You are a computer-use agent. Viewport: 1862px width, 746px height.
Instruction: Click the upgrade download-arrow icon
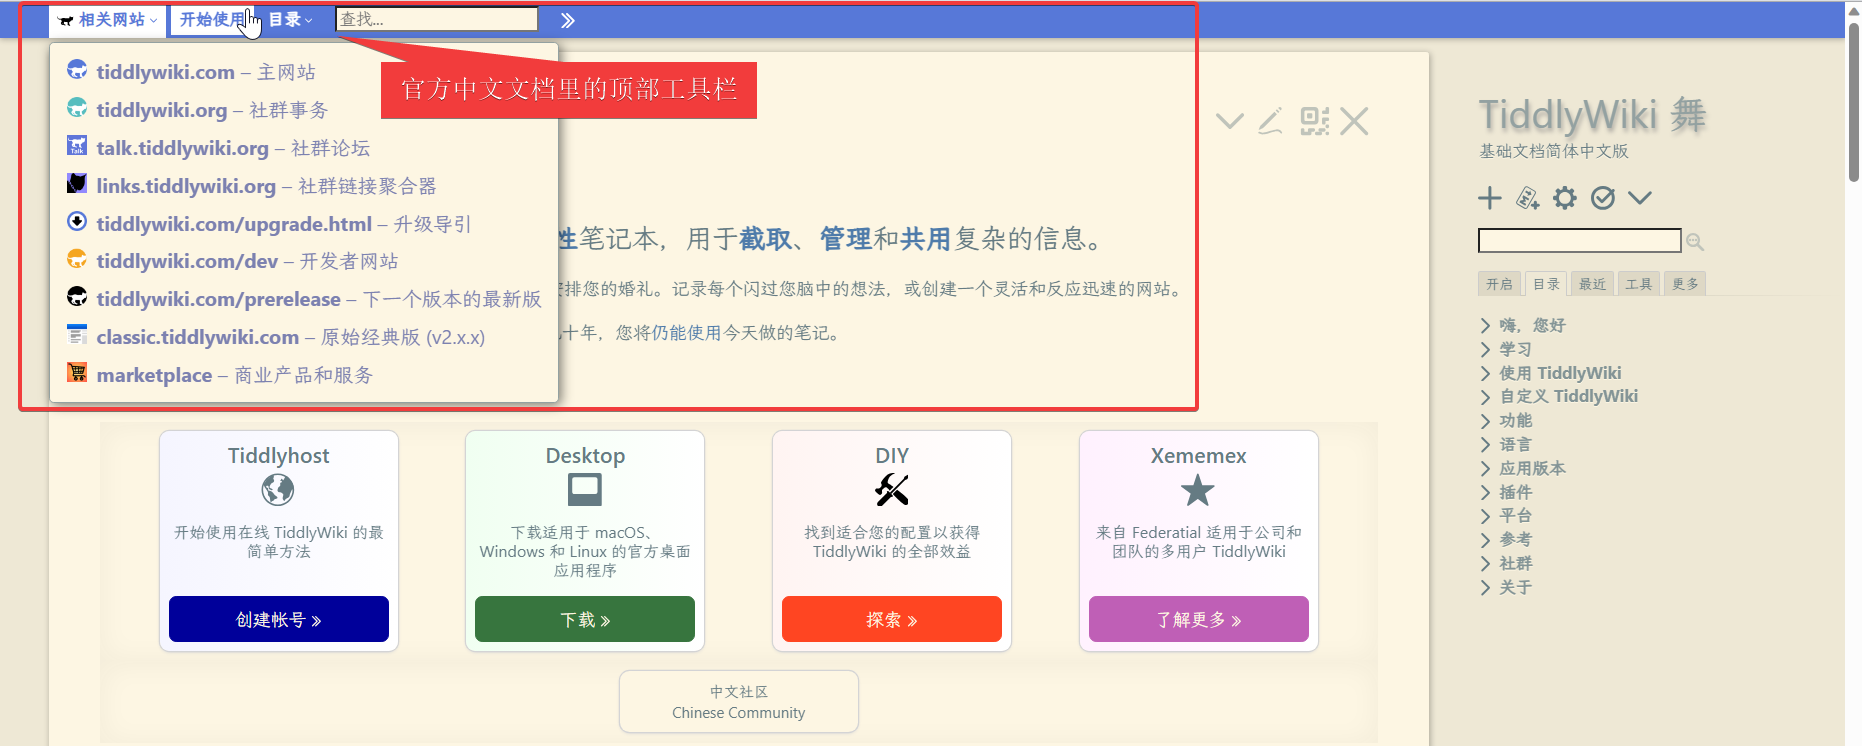(77, 221)
